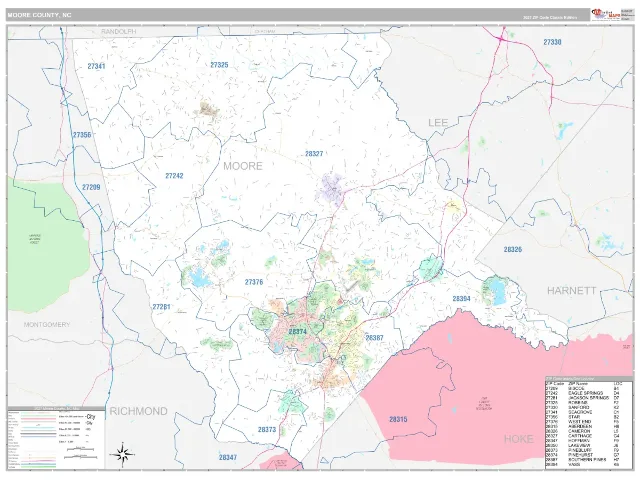The width and height of the screenshot is (640, 480).
Task: Click the EAGLE SPRINGS row in ZIP index
Action: [584, 393]
